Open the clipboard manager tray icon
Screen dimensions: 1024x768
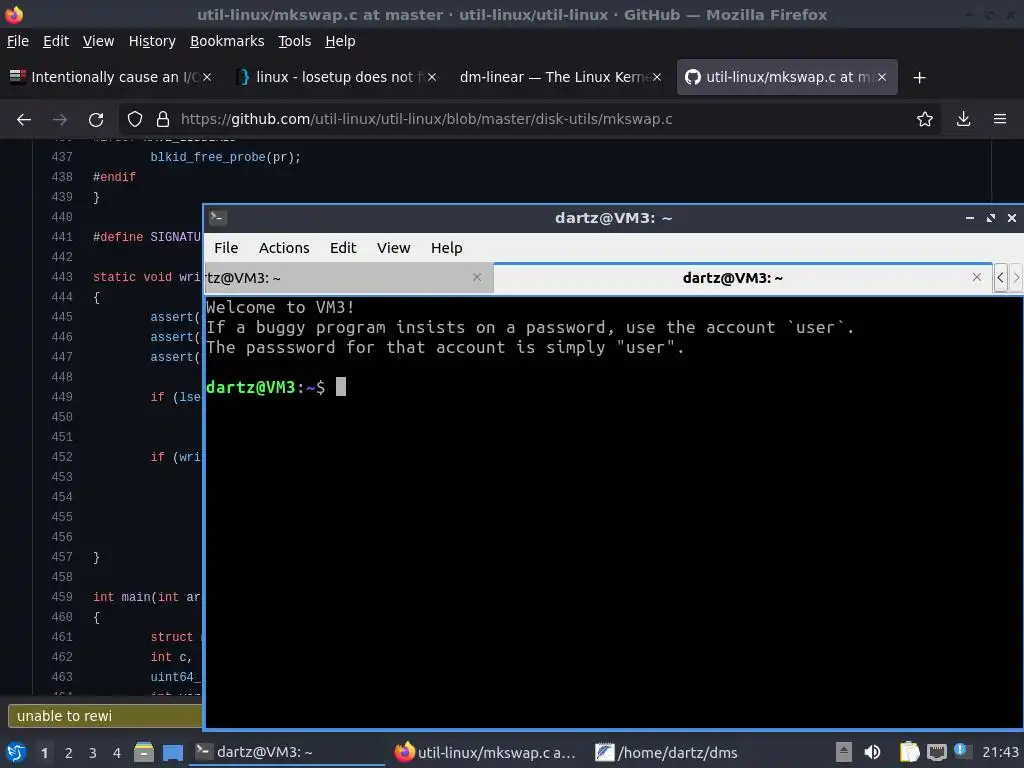tap(909, 752)
